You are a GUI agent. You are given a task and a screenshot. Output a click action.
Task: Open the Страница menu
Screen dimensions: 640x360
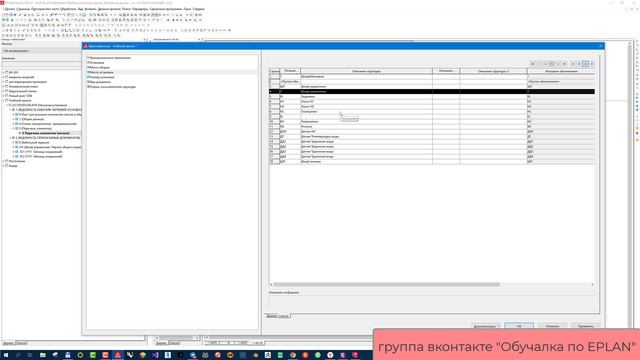23,9
